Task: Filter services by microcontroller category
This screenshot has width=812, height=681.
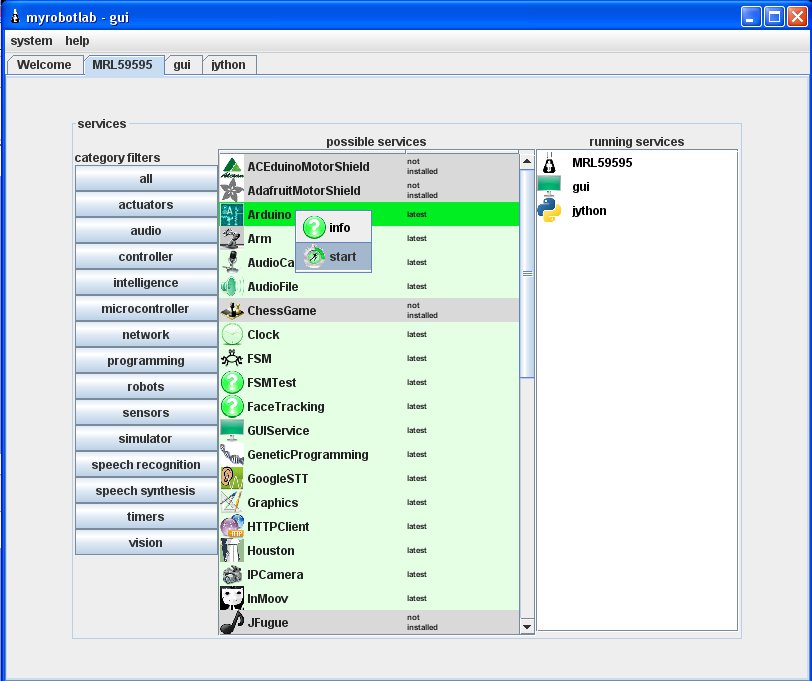Action: (146, 309)
